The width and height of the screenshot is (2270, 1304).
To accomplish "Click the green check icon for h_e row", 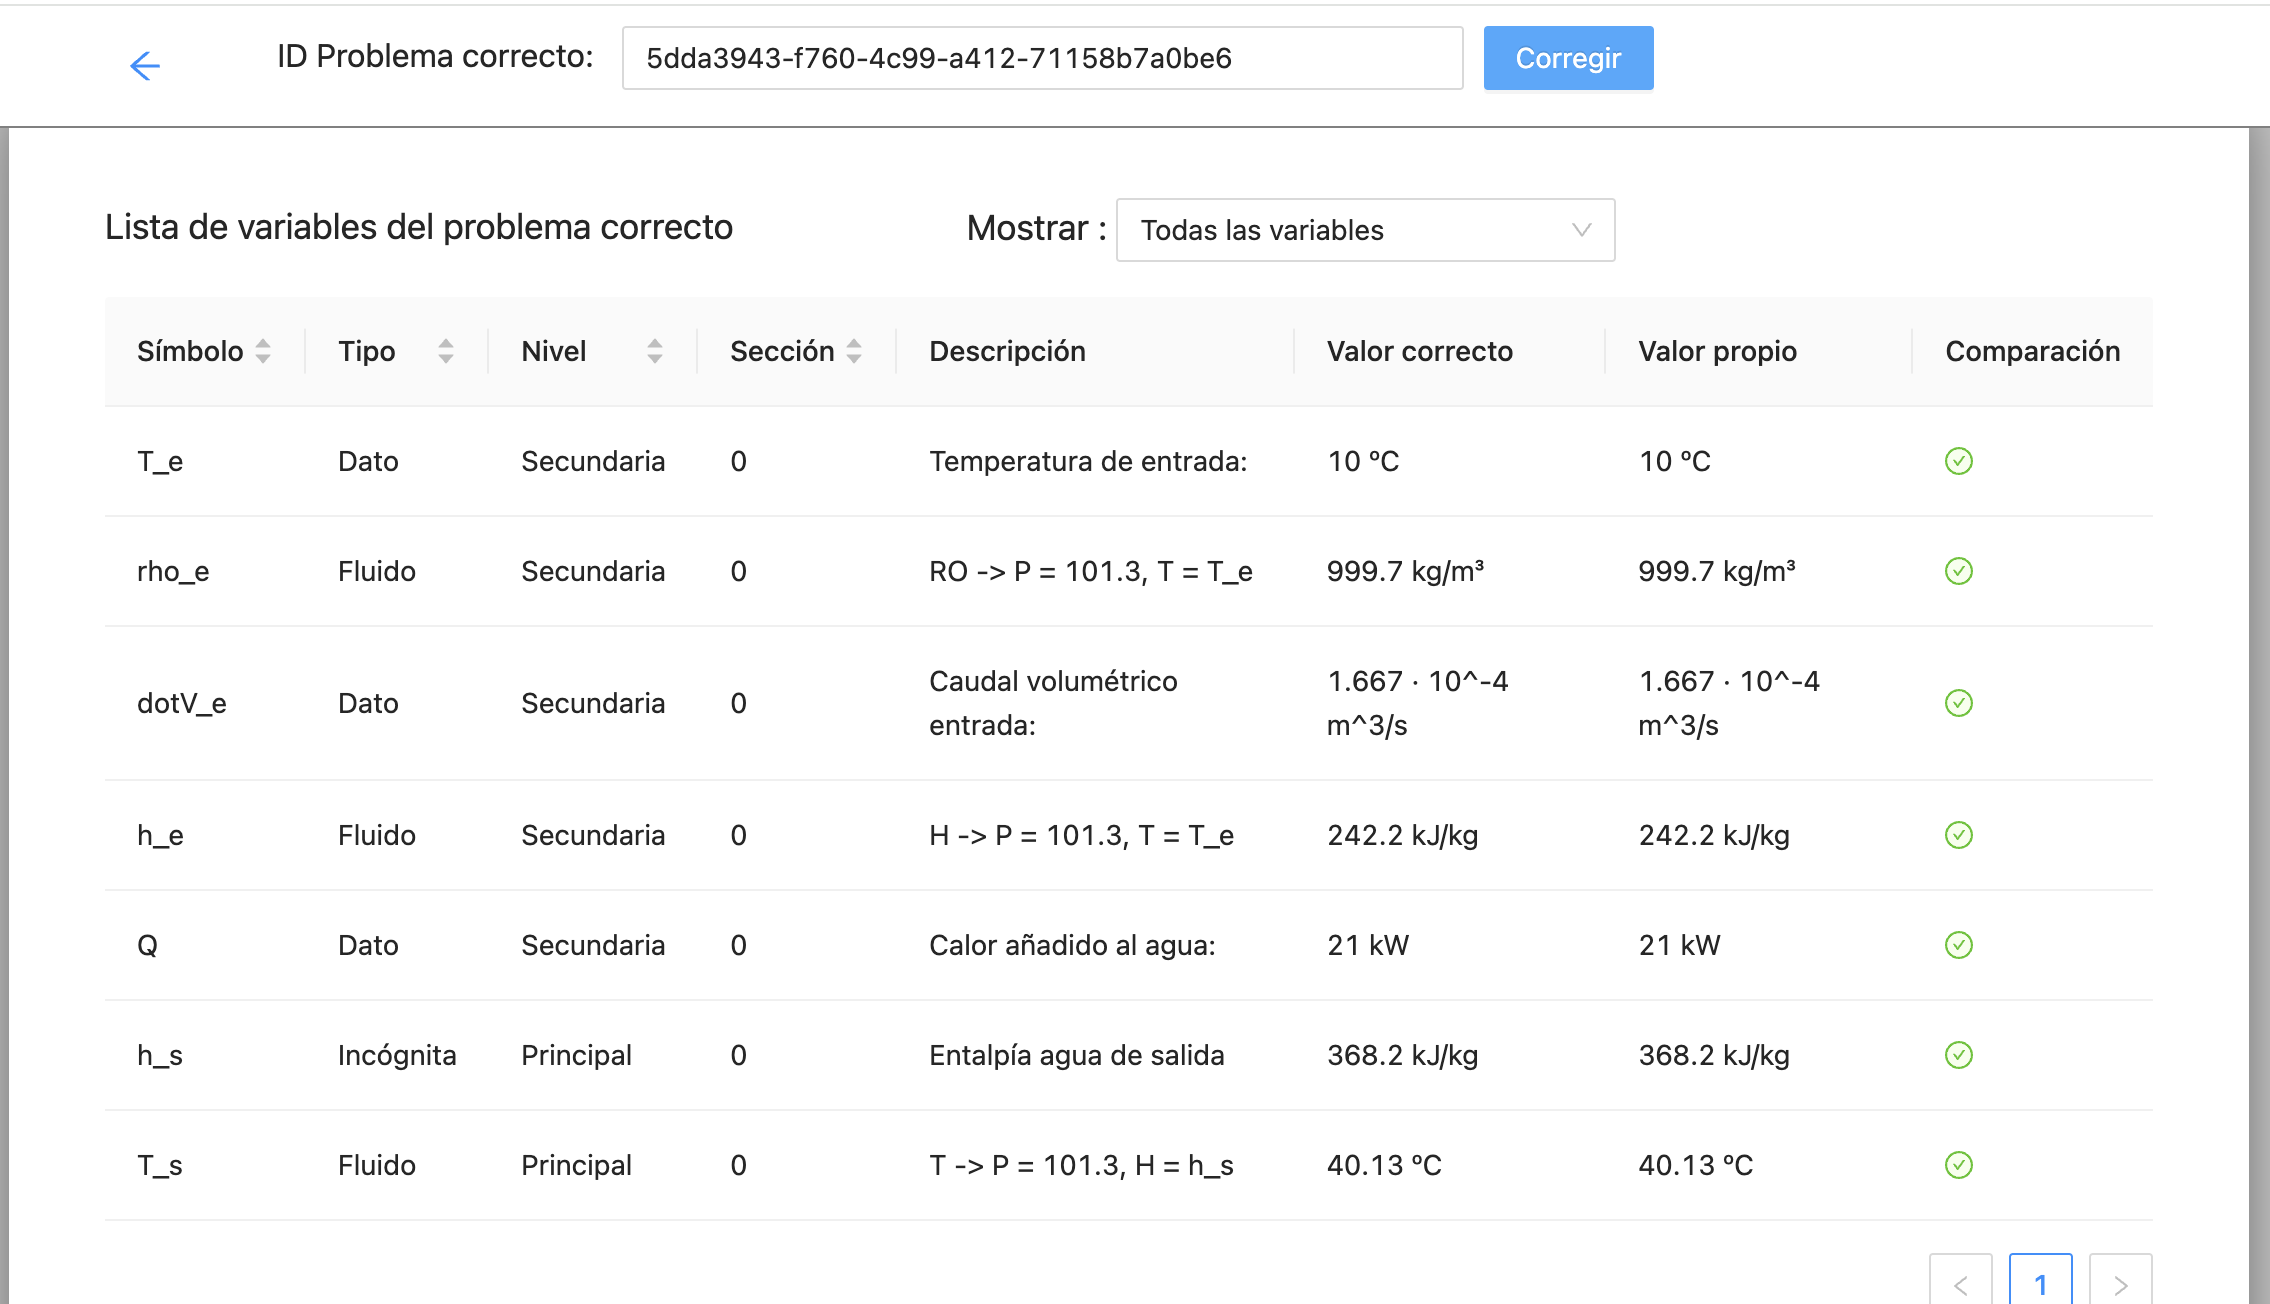I will pos(1958,835).
